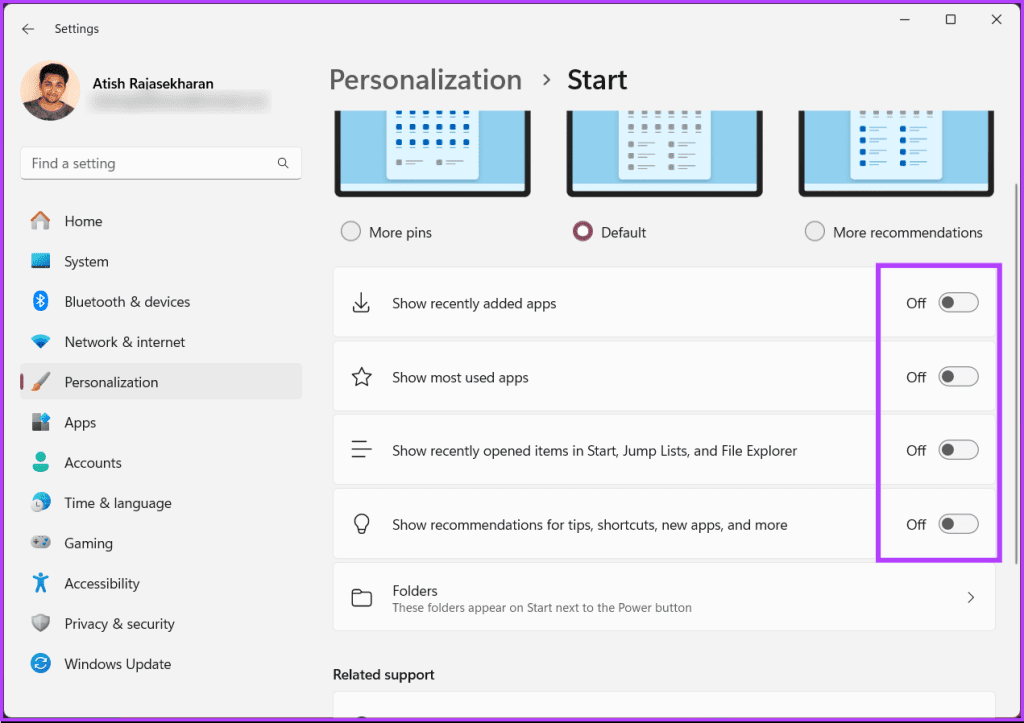Expand the Folders settings chevron

(x=969, y=597)
